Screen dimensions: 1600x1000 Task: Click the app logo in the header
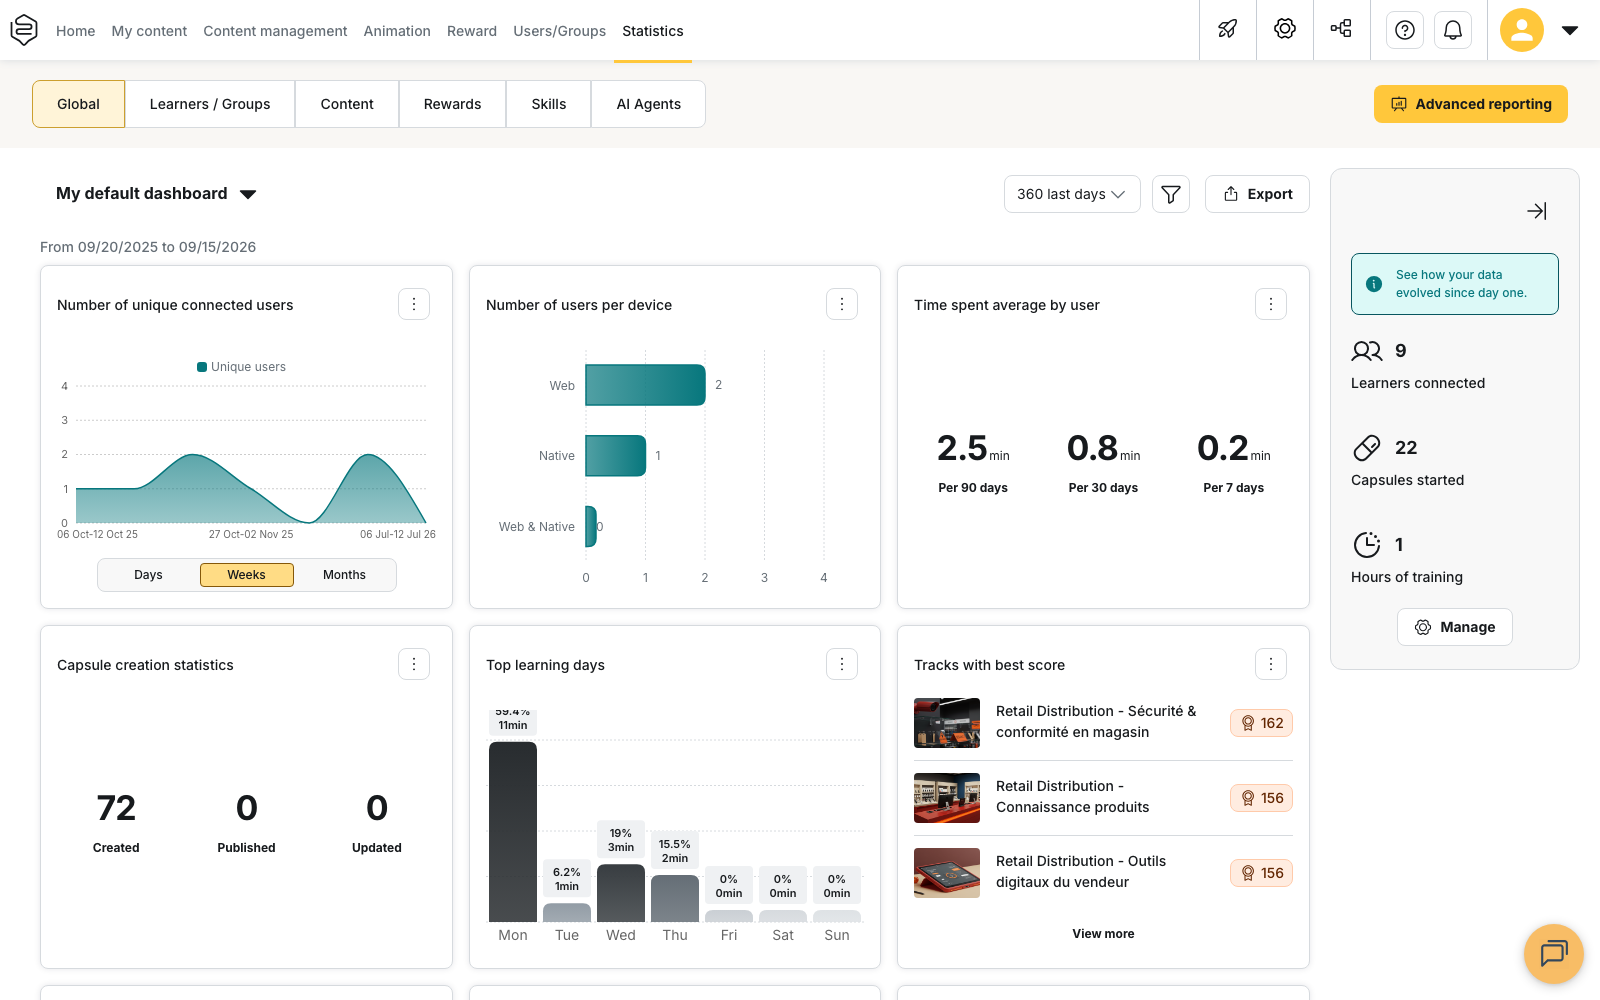[24, 30]
